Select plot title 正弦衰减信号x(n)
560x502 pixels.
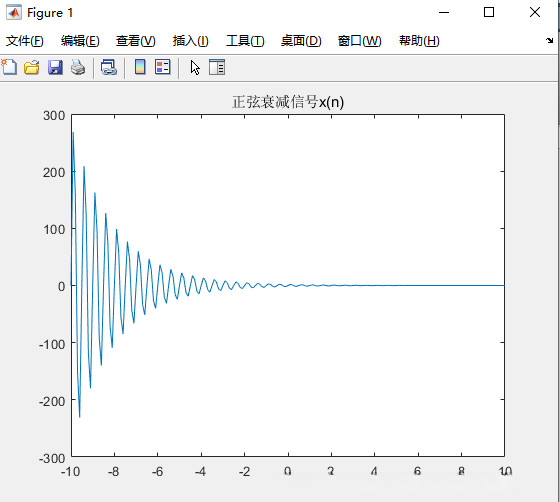click(x=288, y=102)
